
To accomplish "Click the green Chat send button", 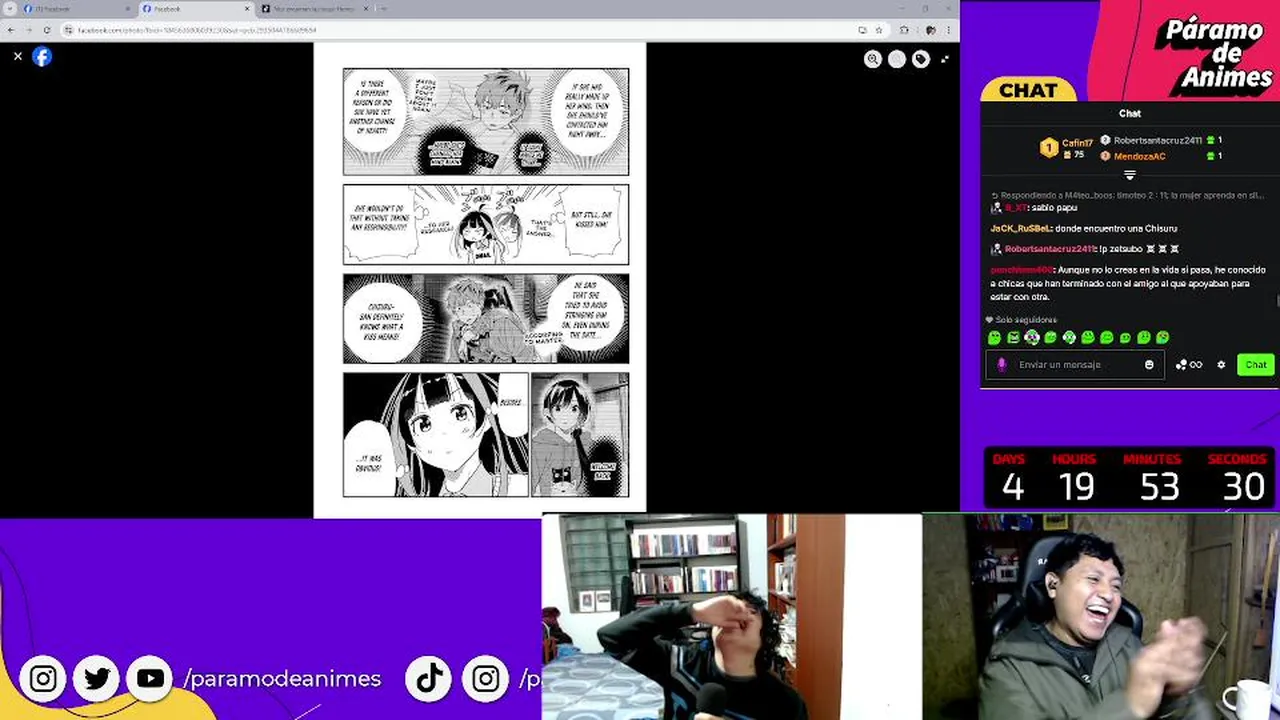I will (x=1256, y=365).
